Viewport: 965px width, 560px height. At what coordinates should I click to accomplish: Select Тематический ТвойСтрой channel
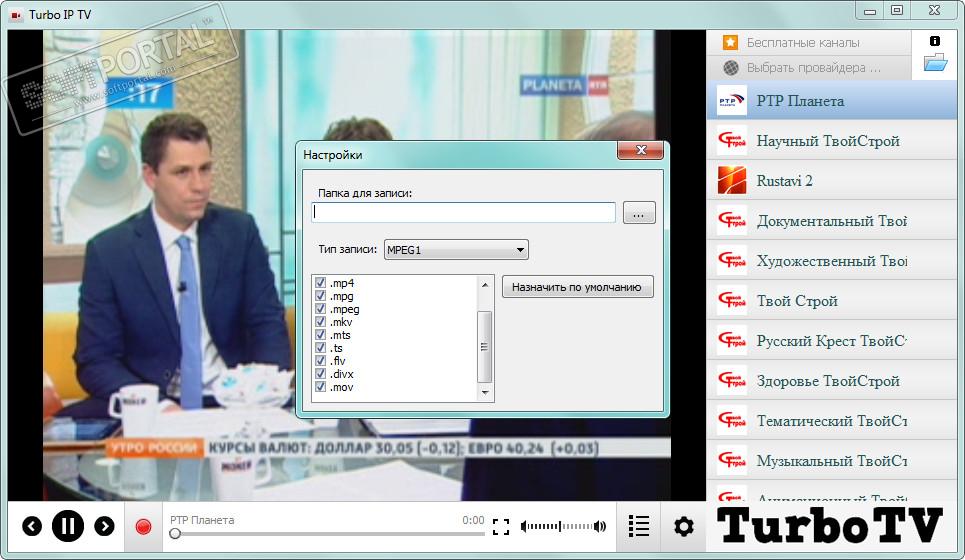point(831,420)
